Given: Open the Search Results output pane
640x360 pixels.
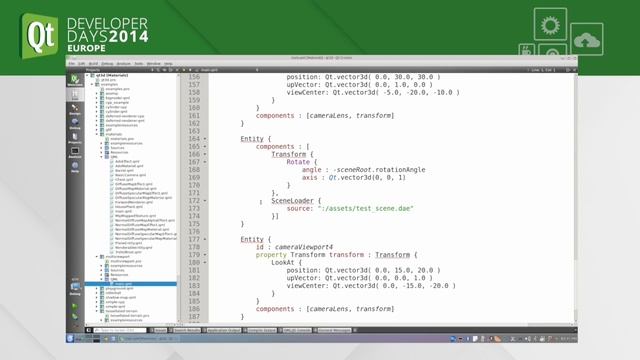Looking at the screenshot, I should point(185,330).
